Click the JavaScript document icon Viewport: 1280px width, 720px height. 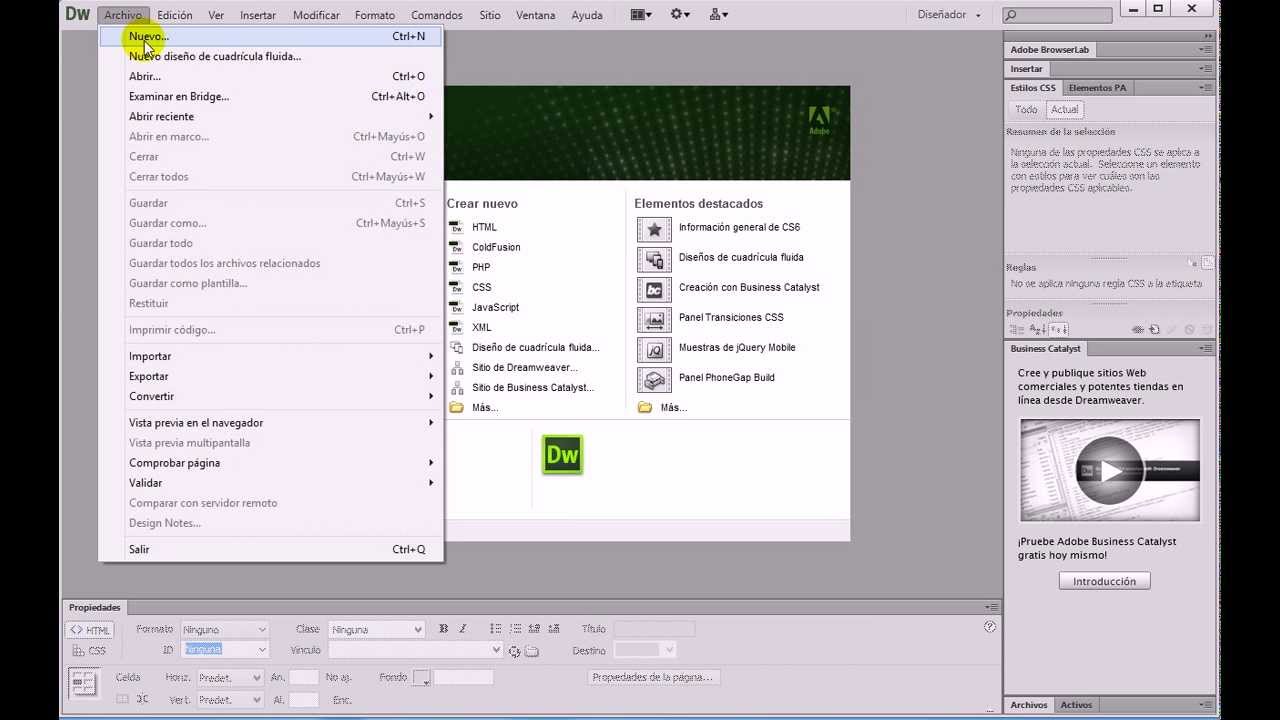click(456, 307)
